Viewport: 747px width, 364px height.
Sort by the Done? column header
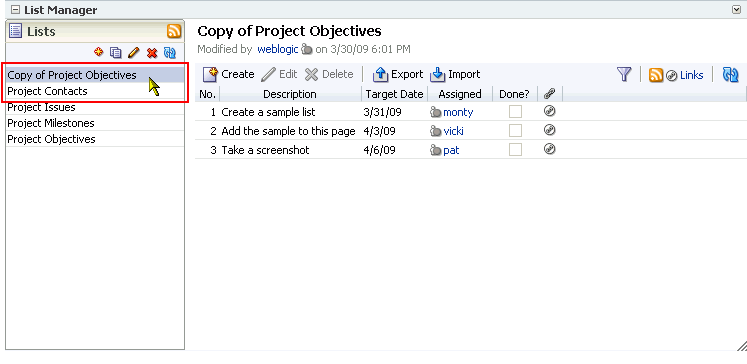tap(515, 94)
